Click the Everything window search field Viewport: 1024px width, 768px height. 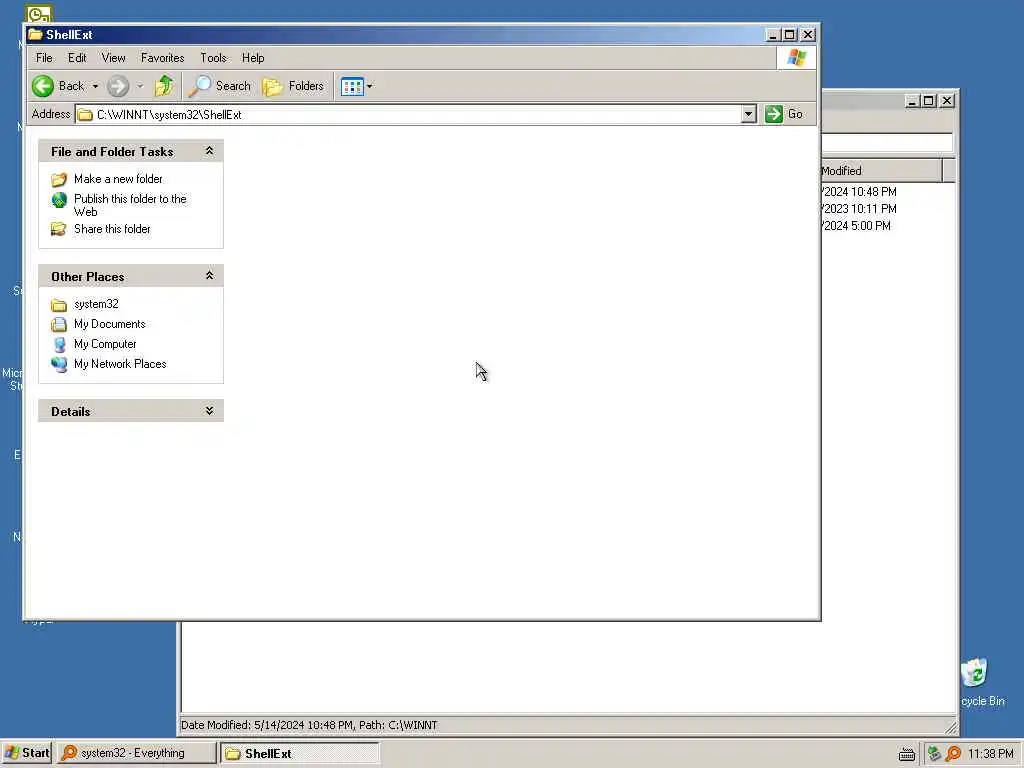click(x=887, y=142)
